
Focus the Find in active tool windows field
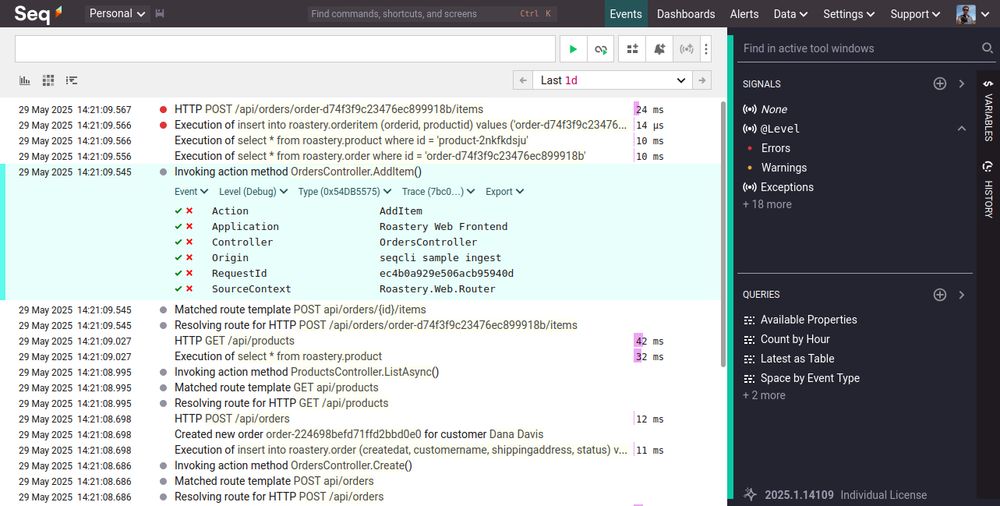coord(860,48)
